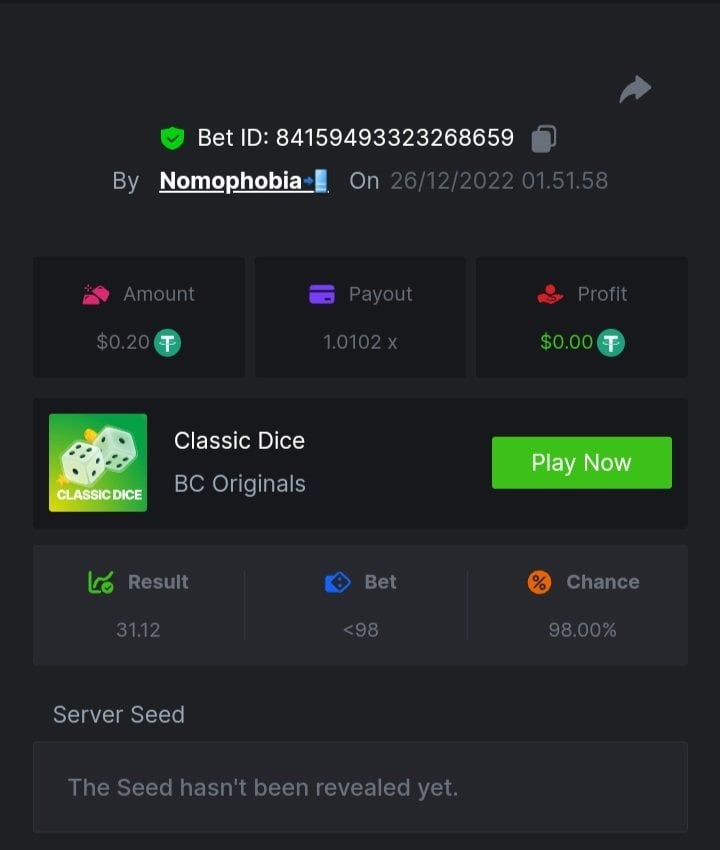Open the Classic Dice game thumbnail

pyautogui.click(x=98, y=462)
